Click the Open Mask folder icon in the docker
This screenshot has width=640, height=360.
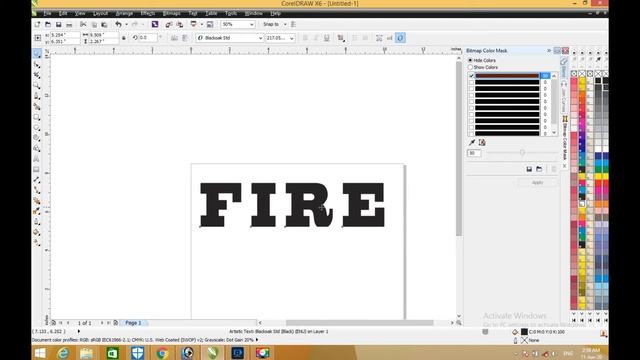point(539,169)
